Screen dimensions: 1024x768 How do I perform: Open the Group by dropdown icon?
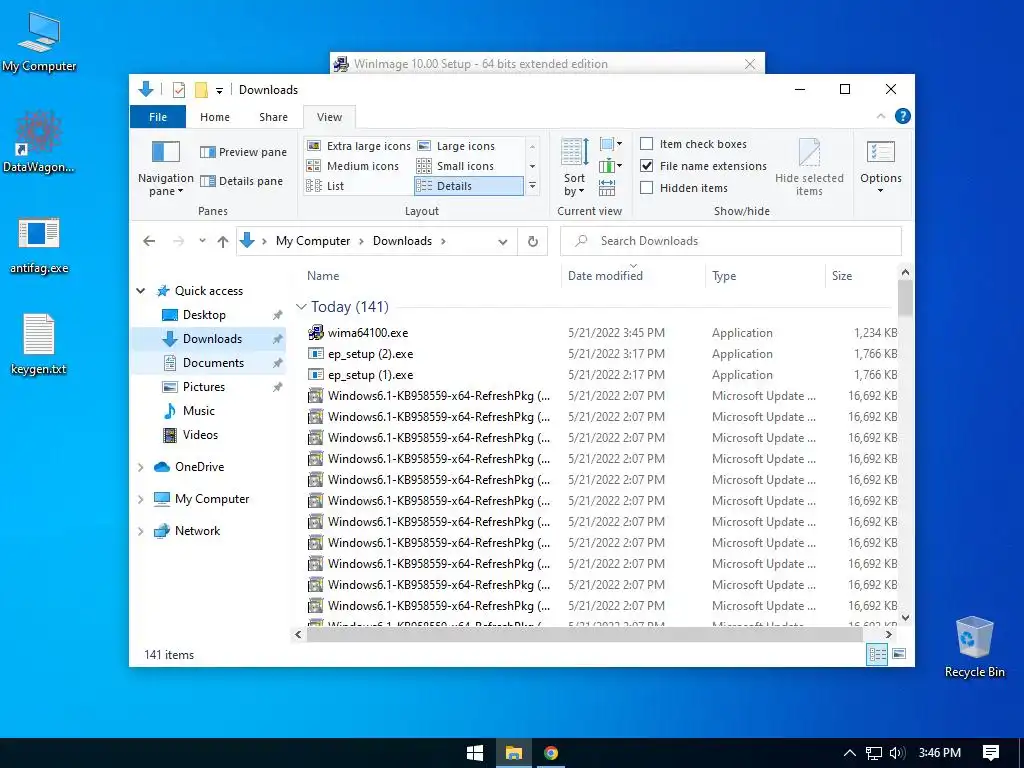[x=611, y=144]
